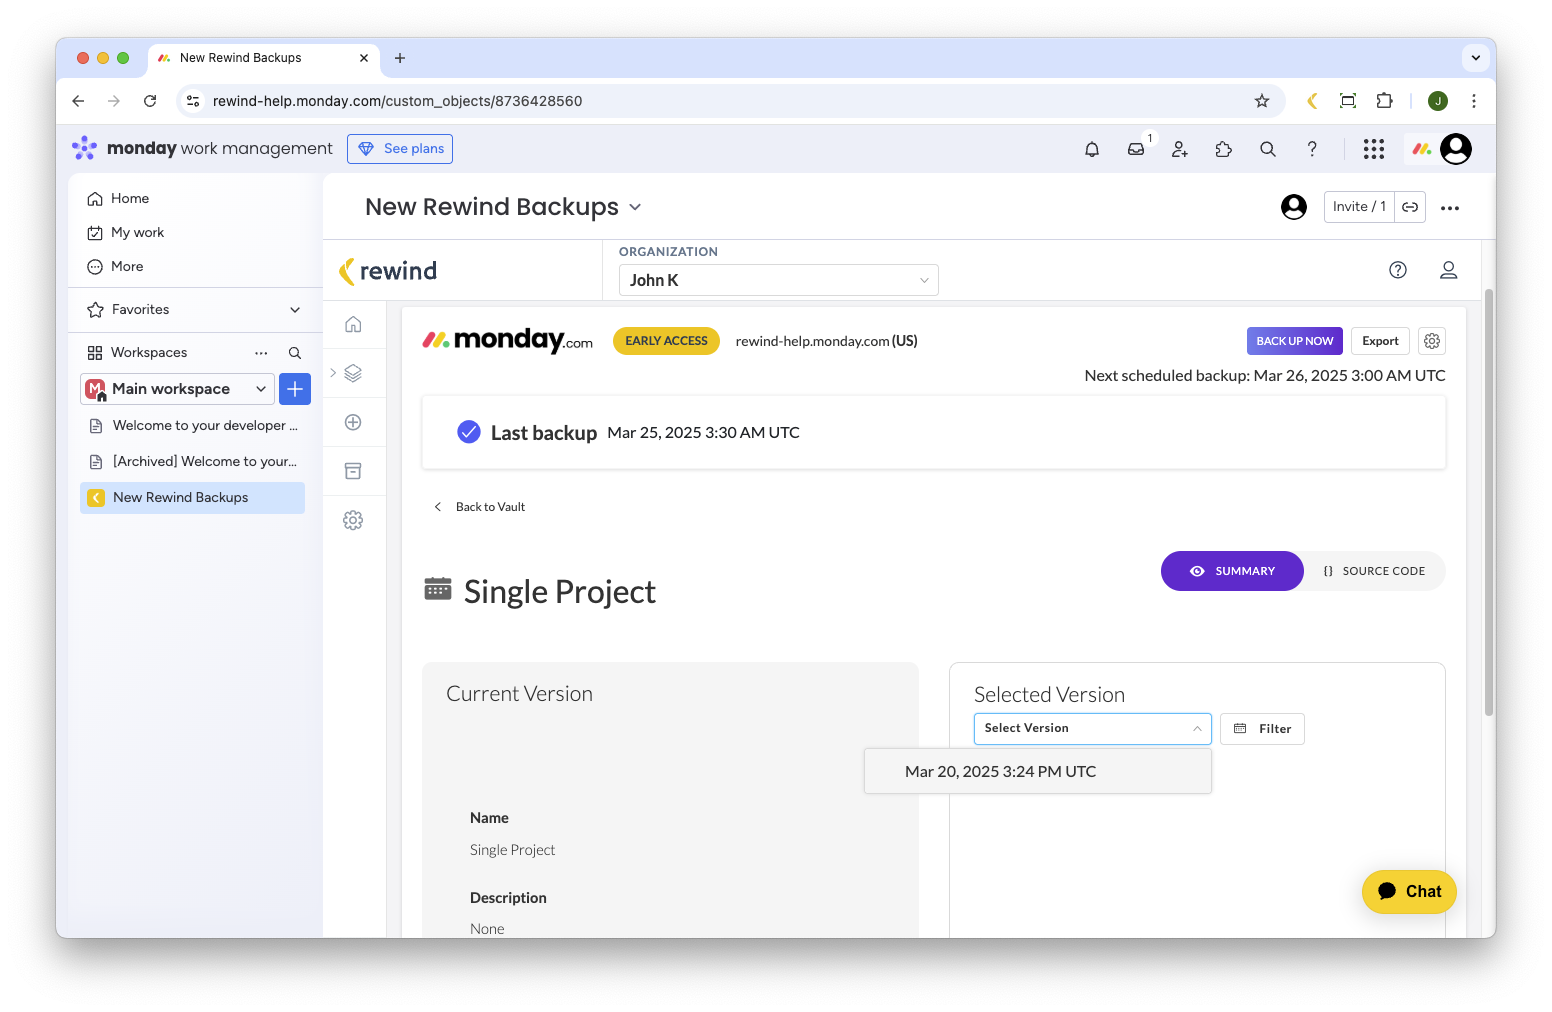Choose version Mar 20, 2025 3:24 PM UTC
The image size is (1552, 1012).
(x=1038, y=772)
